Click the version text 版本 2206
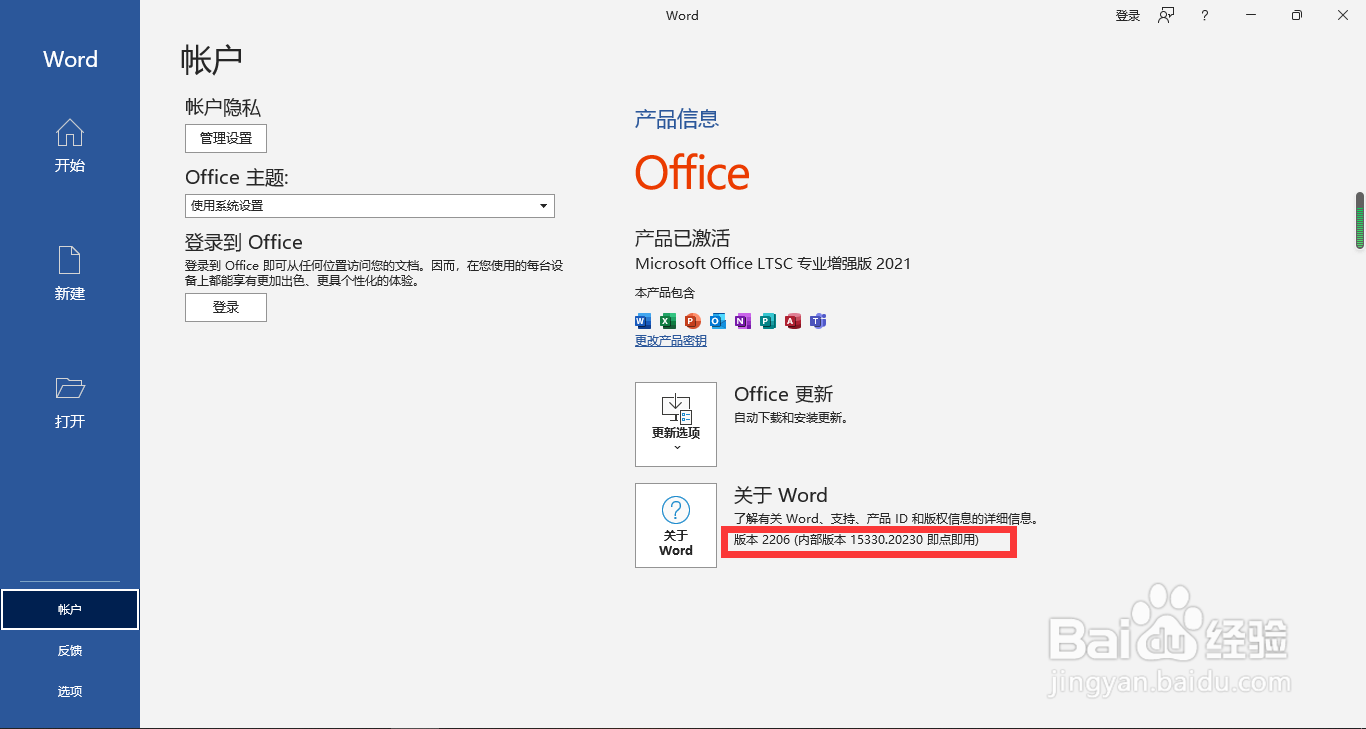This screenshot has height=729, width=1366. coord(856,540)
